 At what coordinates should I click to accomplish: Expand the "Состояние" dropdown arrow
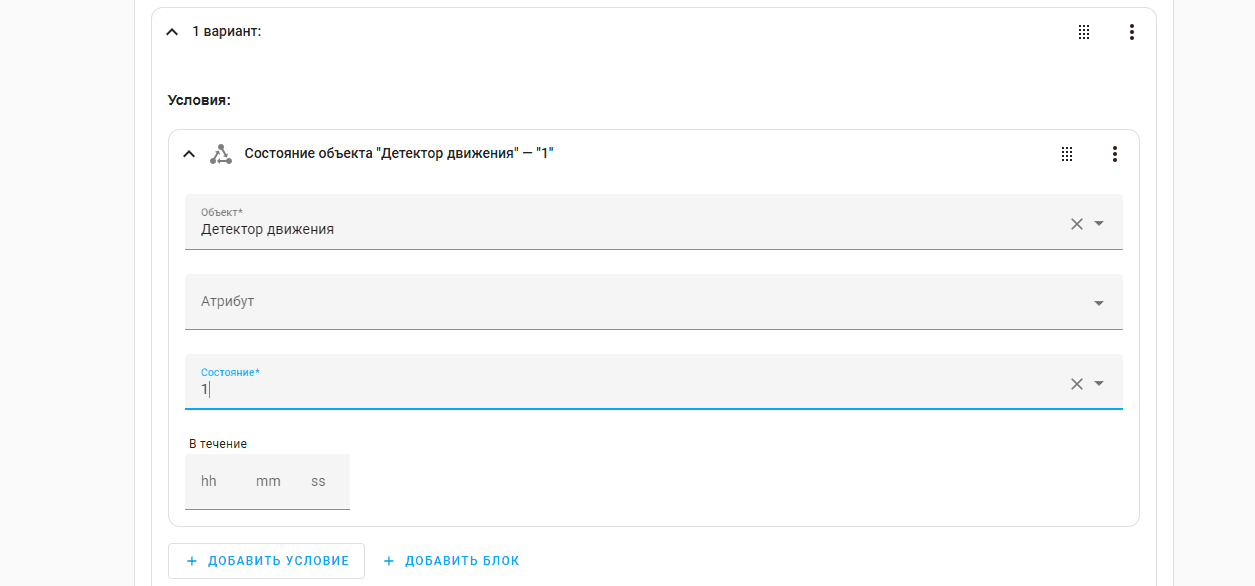[1099, 383]
